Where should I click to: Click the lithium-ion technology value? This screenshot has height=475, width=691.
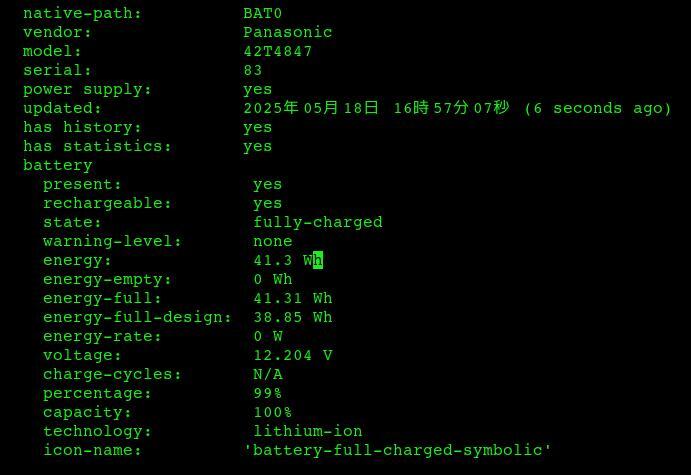(x=308, y=431)
